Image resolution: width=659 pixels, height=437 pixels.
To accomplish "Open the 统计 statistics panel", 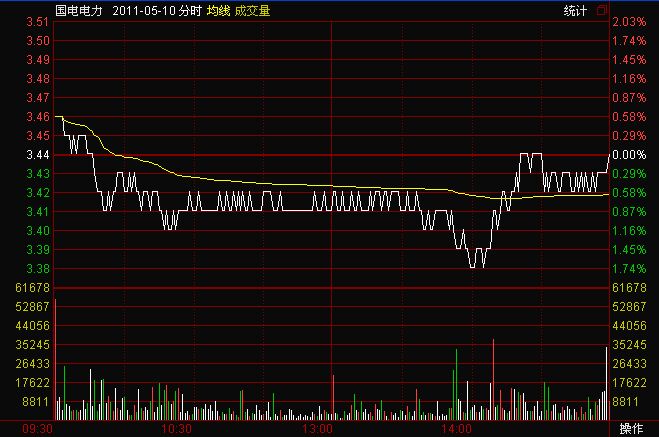I will pos(575,9).
